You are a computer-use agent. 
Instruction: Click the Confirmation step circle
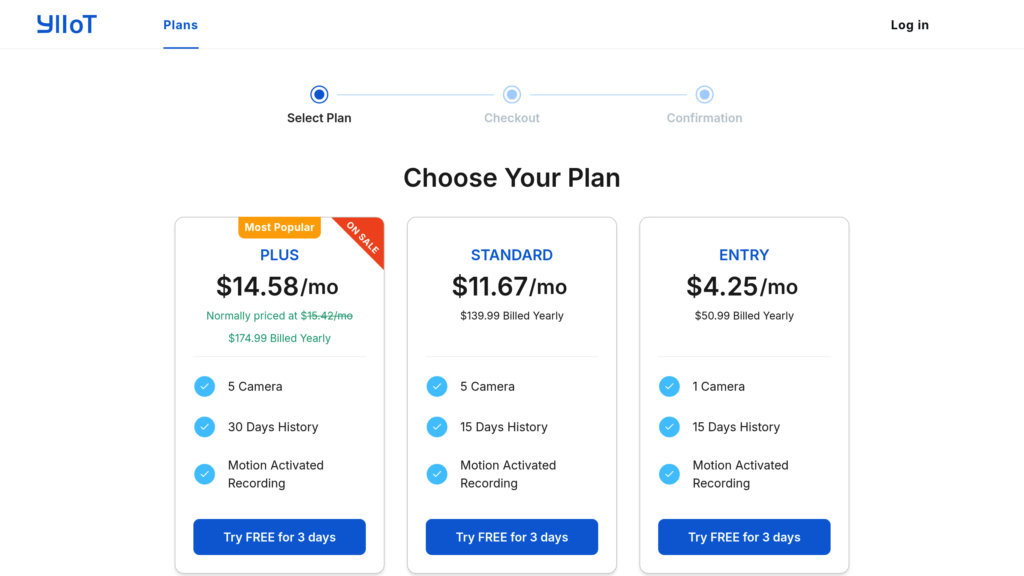tap(704, 95)
